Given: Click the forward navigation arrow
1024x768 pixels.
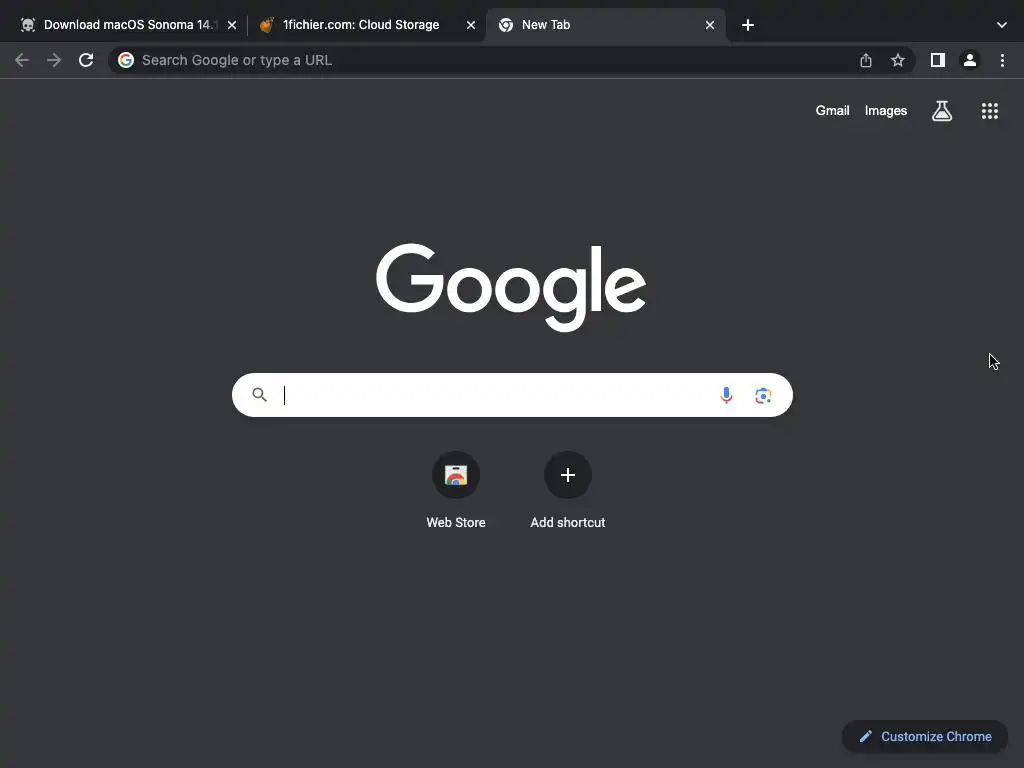Looking at the screenshot, I should pos(54,60).
